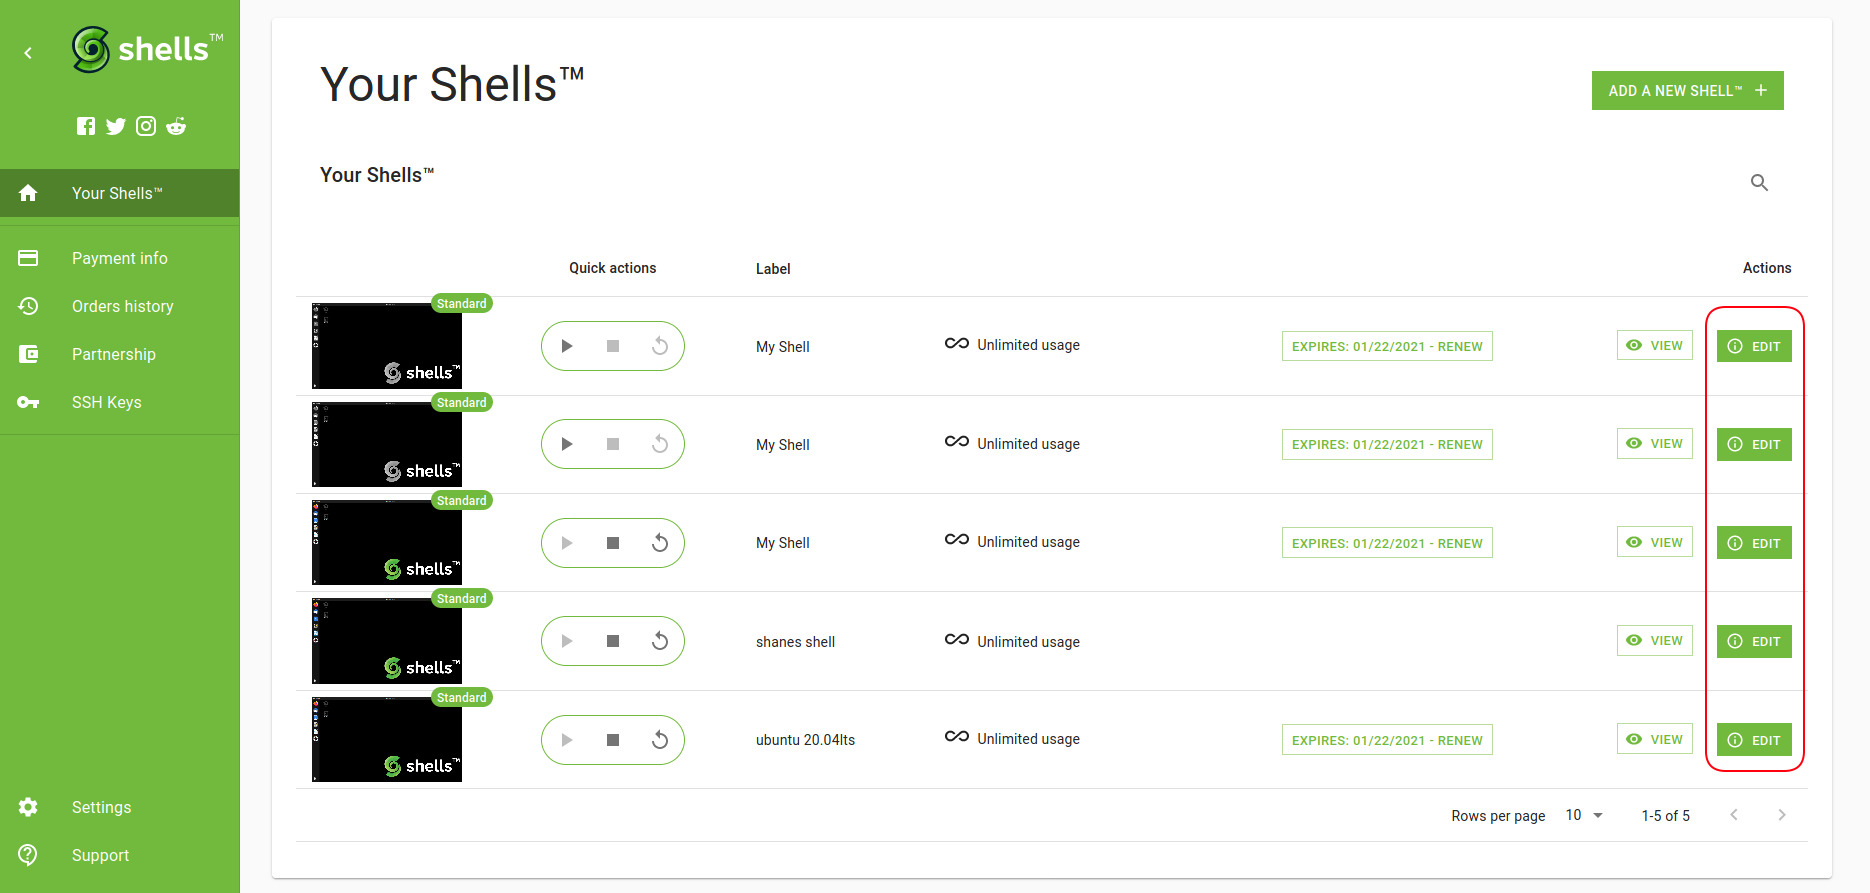Restart the ubuntu 20.04lts shell
Image resolution: width=1870 pixels, height=893 pixels.
coord(660,740)
